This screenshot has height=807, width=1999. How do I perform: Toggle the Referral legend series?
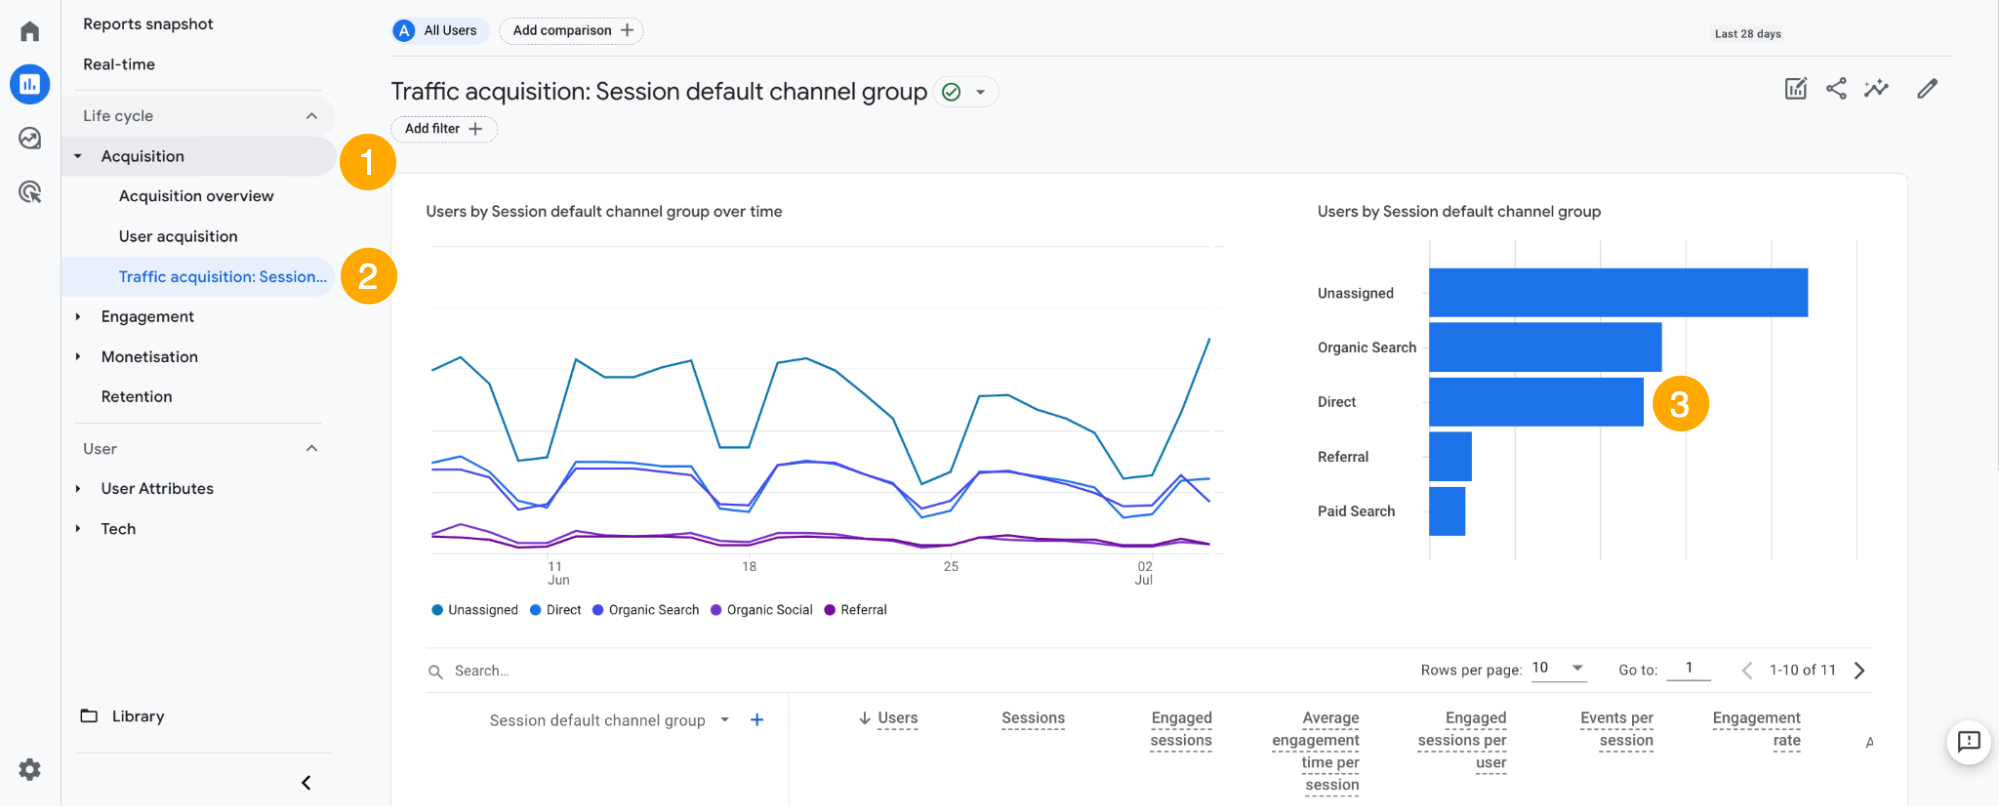coord(856,610)
